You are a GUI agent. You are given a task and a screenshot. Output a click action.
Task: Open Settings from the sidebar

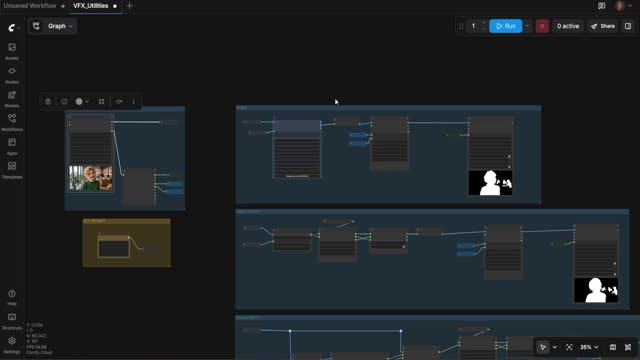(12, 345)
